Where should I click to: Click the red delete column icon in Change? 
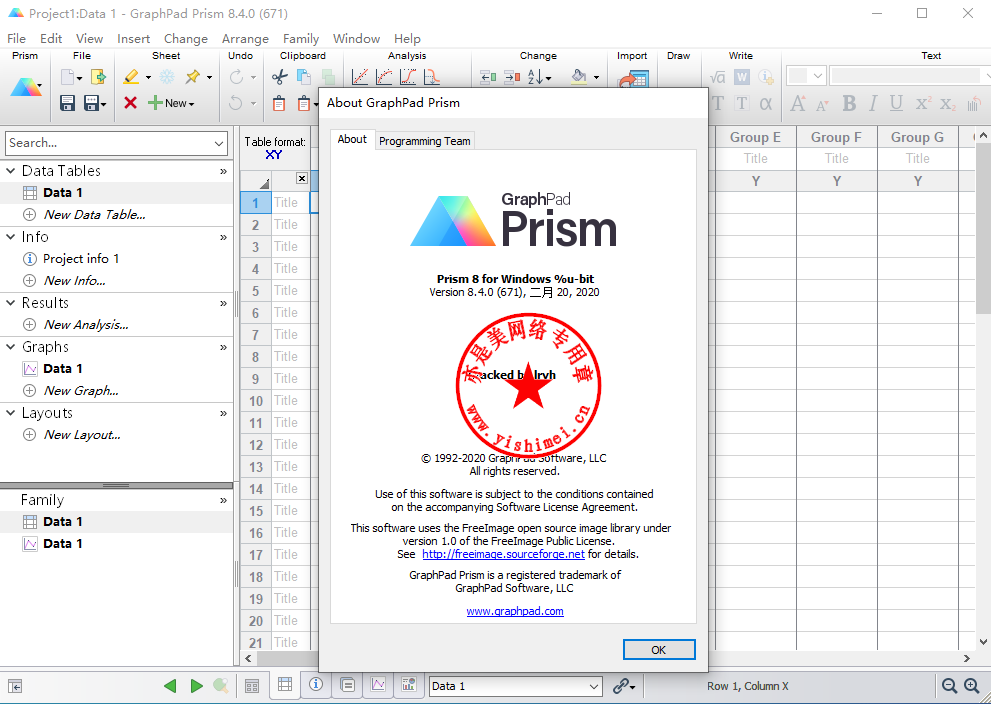[x=512, y=78]
